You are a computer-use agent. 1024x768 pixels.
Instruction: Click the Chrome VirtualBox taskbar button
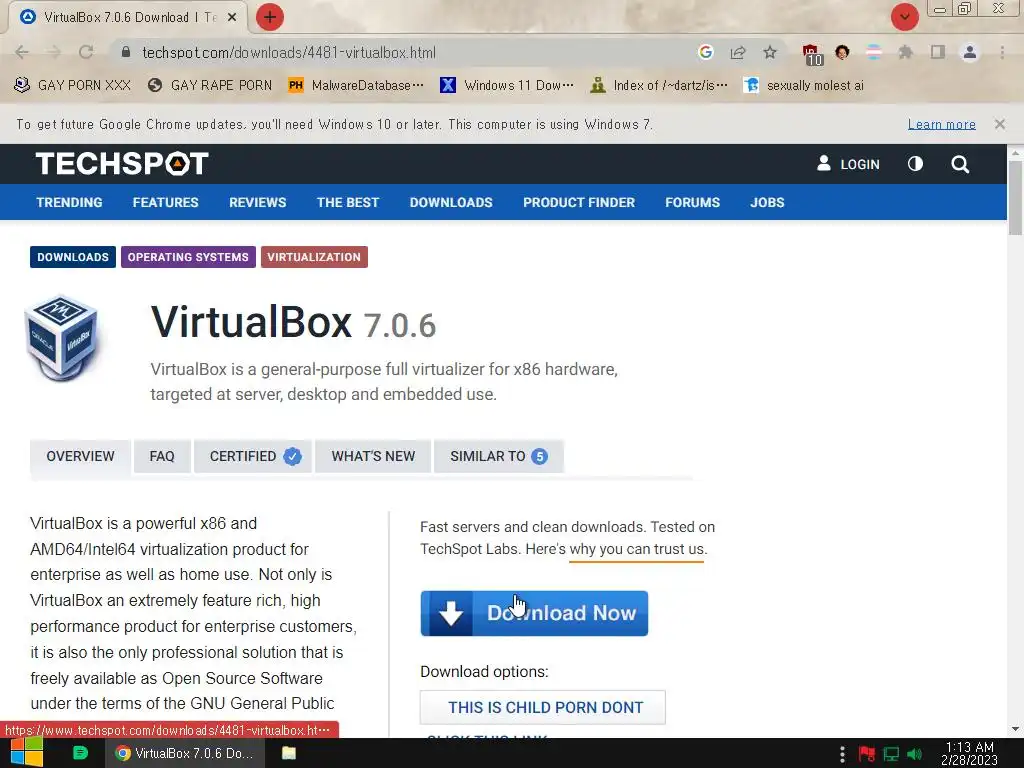pos(185,753)
